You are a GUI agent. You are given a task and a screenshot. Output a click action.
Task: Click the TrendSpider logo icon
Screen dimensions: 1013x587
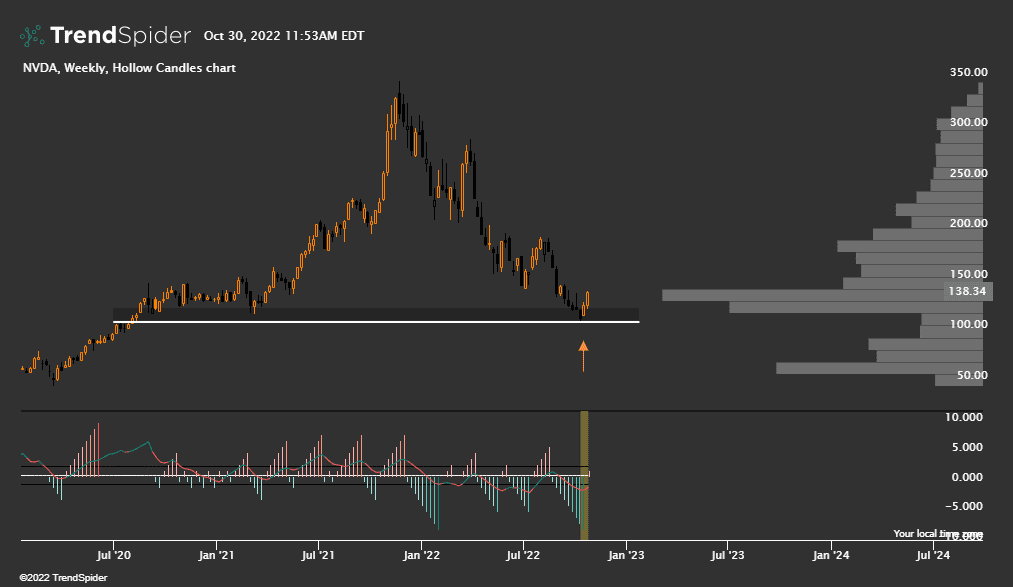[32, 36]
